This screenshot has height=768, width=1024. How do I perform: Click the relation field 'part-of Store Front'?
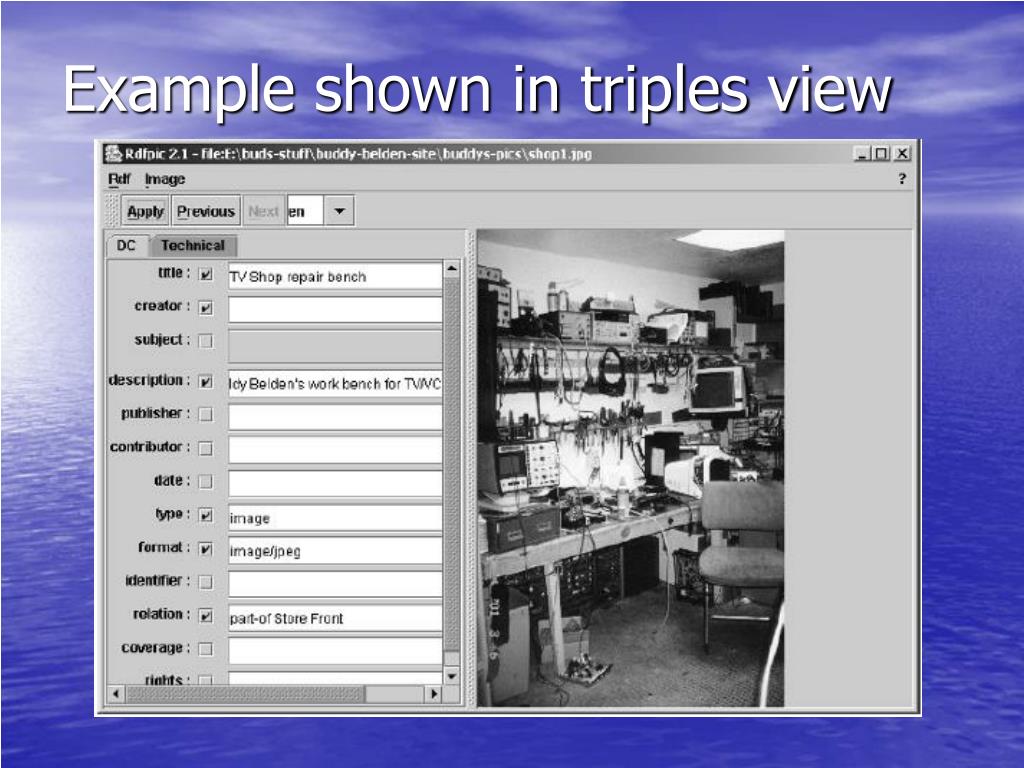[x=335, y=618]
